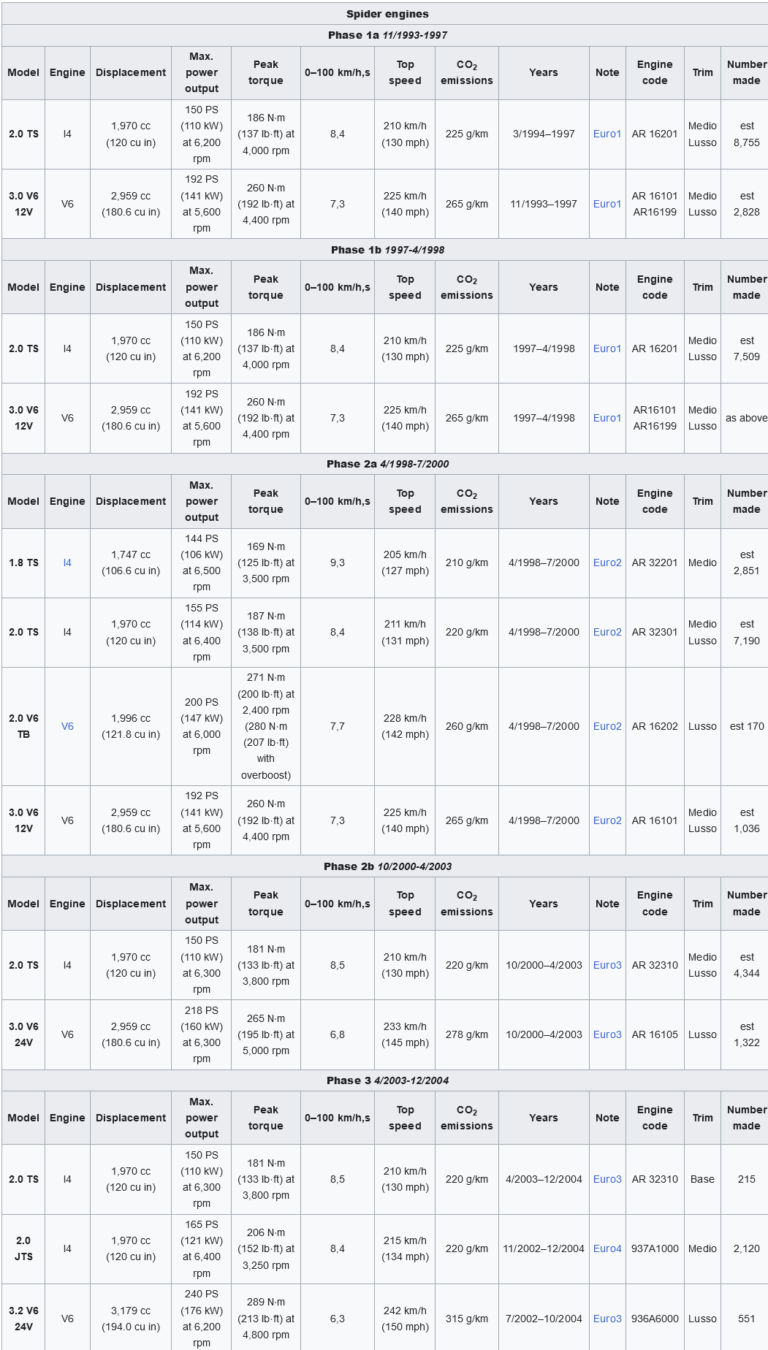This screenshot has height=1350, width=768.
Task: Click the '1,996 cc' displacement cell
Action: (x=131, y=726)
